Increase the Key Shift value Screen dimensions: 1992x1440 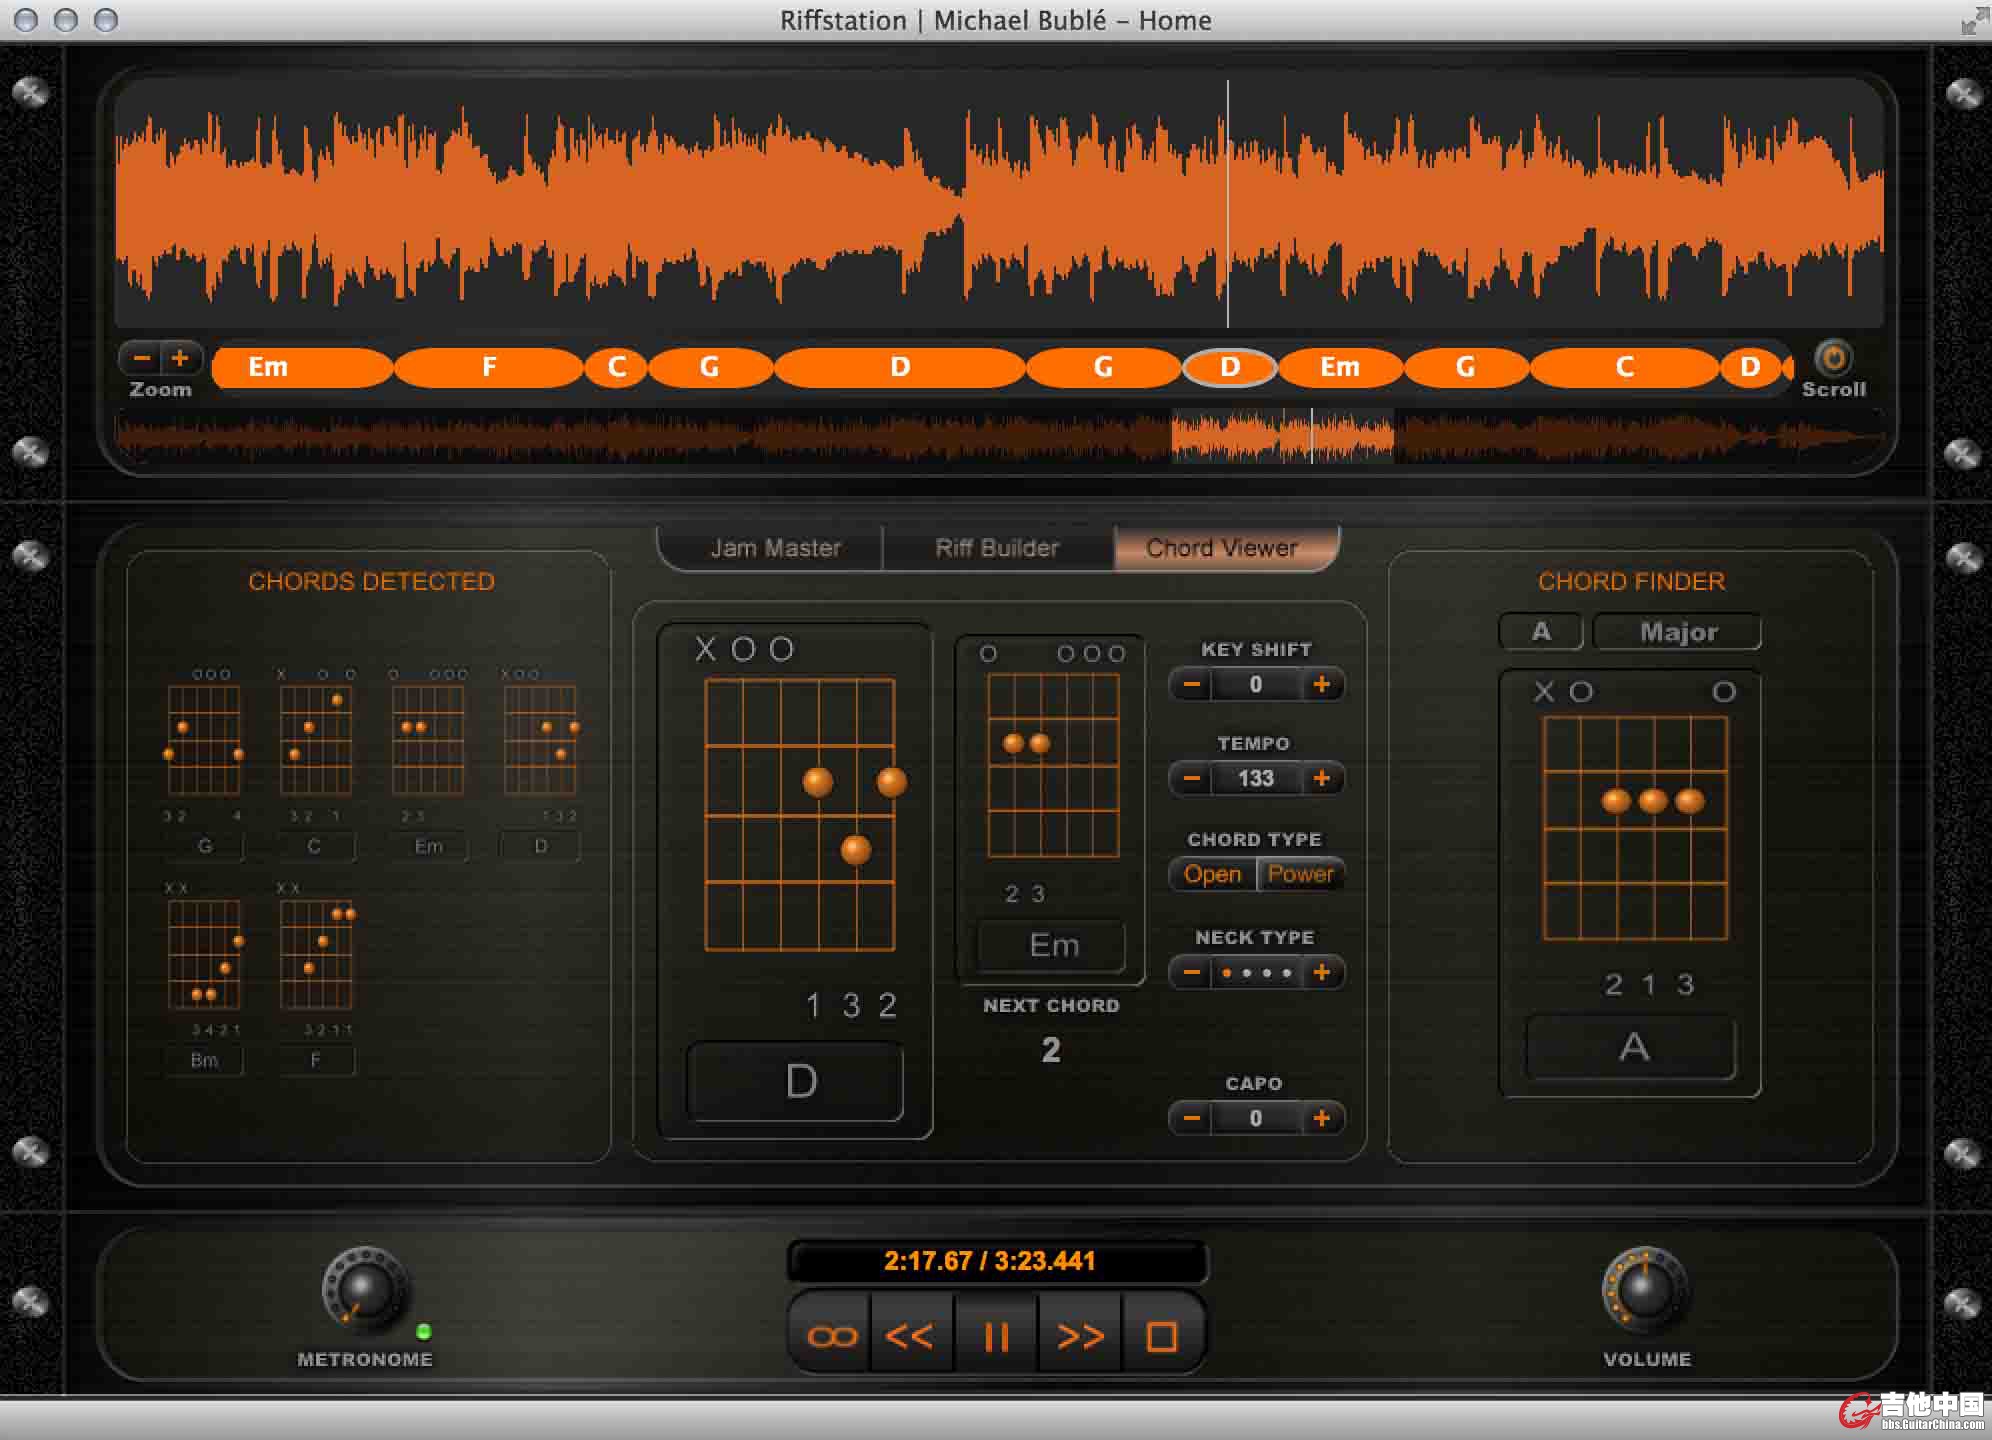[1321, 685]
